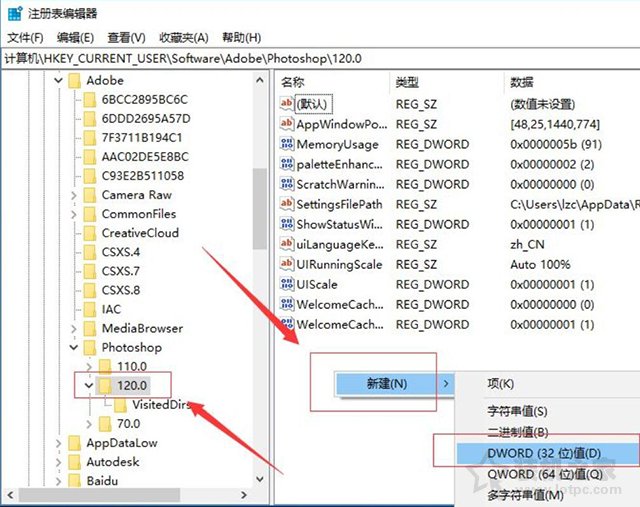Select the AAC02DE5E8BC key

pyautogui.click(x=145, y=157)
